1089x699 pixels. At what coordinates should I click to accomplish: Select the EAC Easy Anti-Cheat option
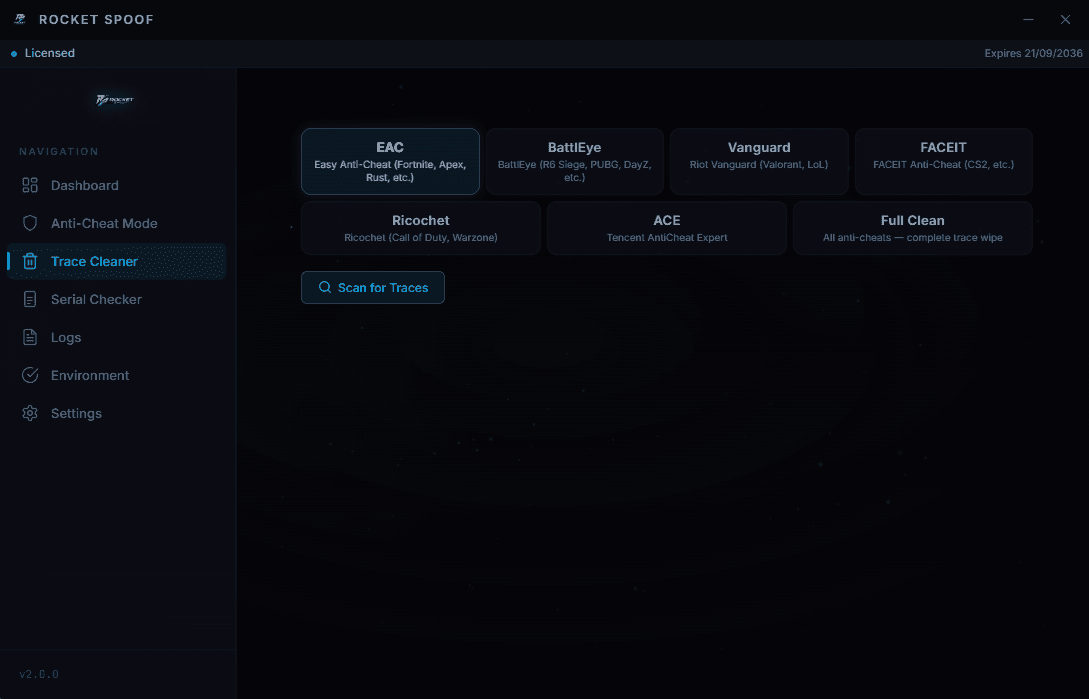[390, 161]
